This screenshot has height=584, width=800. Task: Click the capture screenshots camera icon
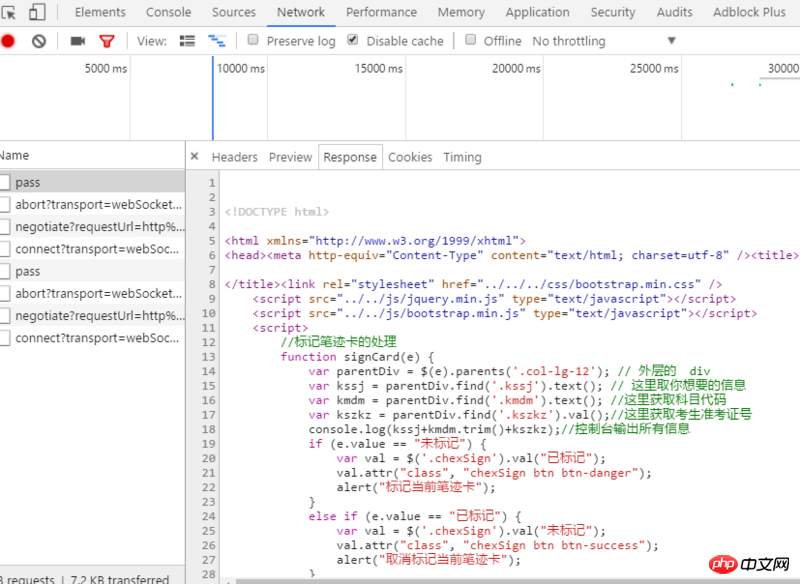[x=77, y=41]
